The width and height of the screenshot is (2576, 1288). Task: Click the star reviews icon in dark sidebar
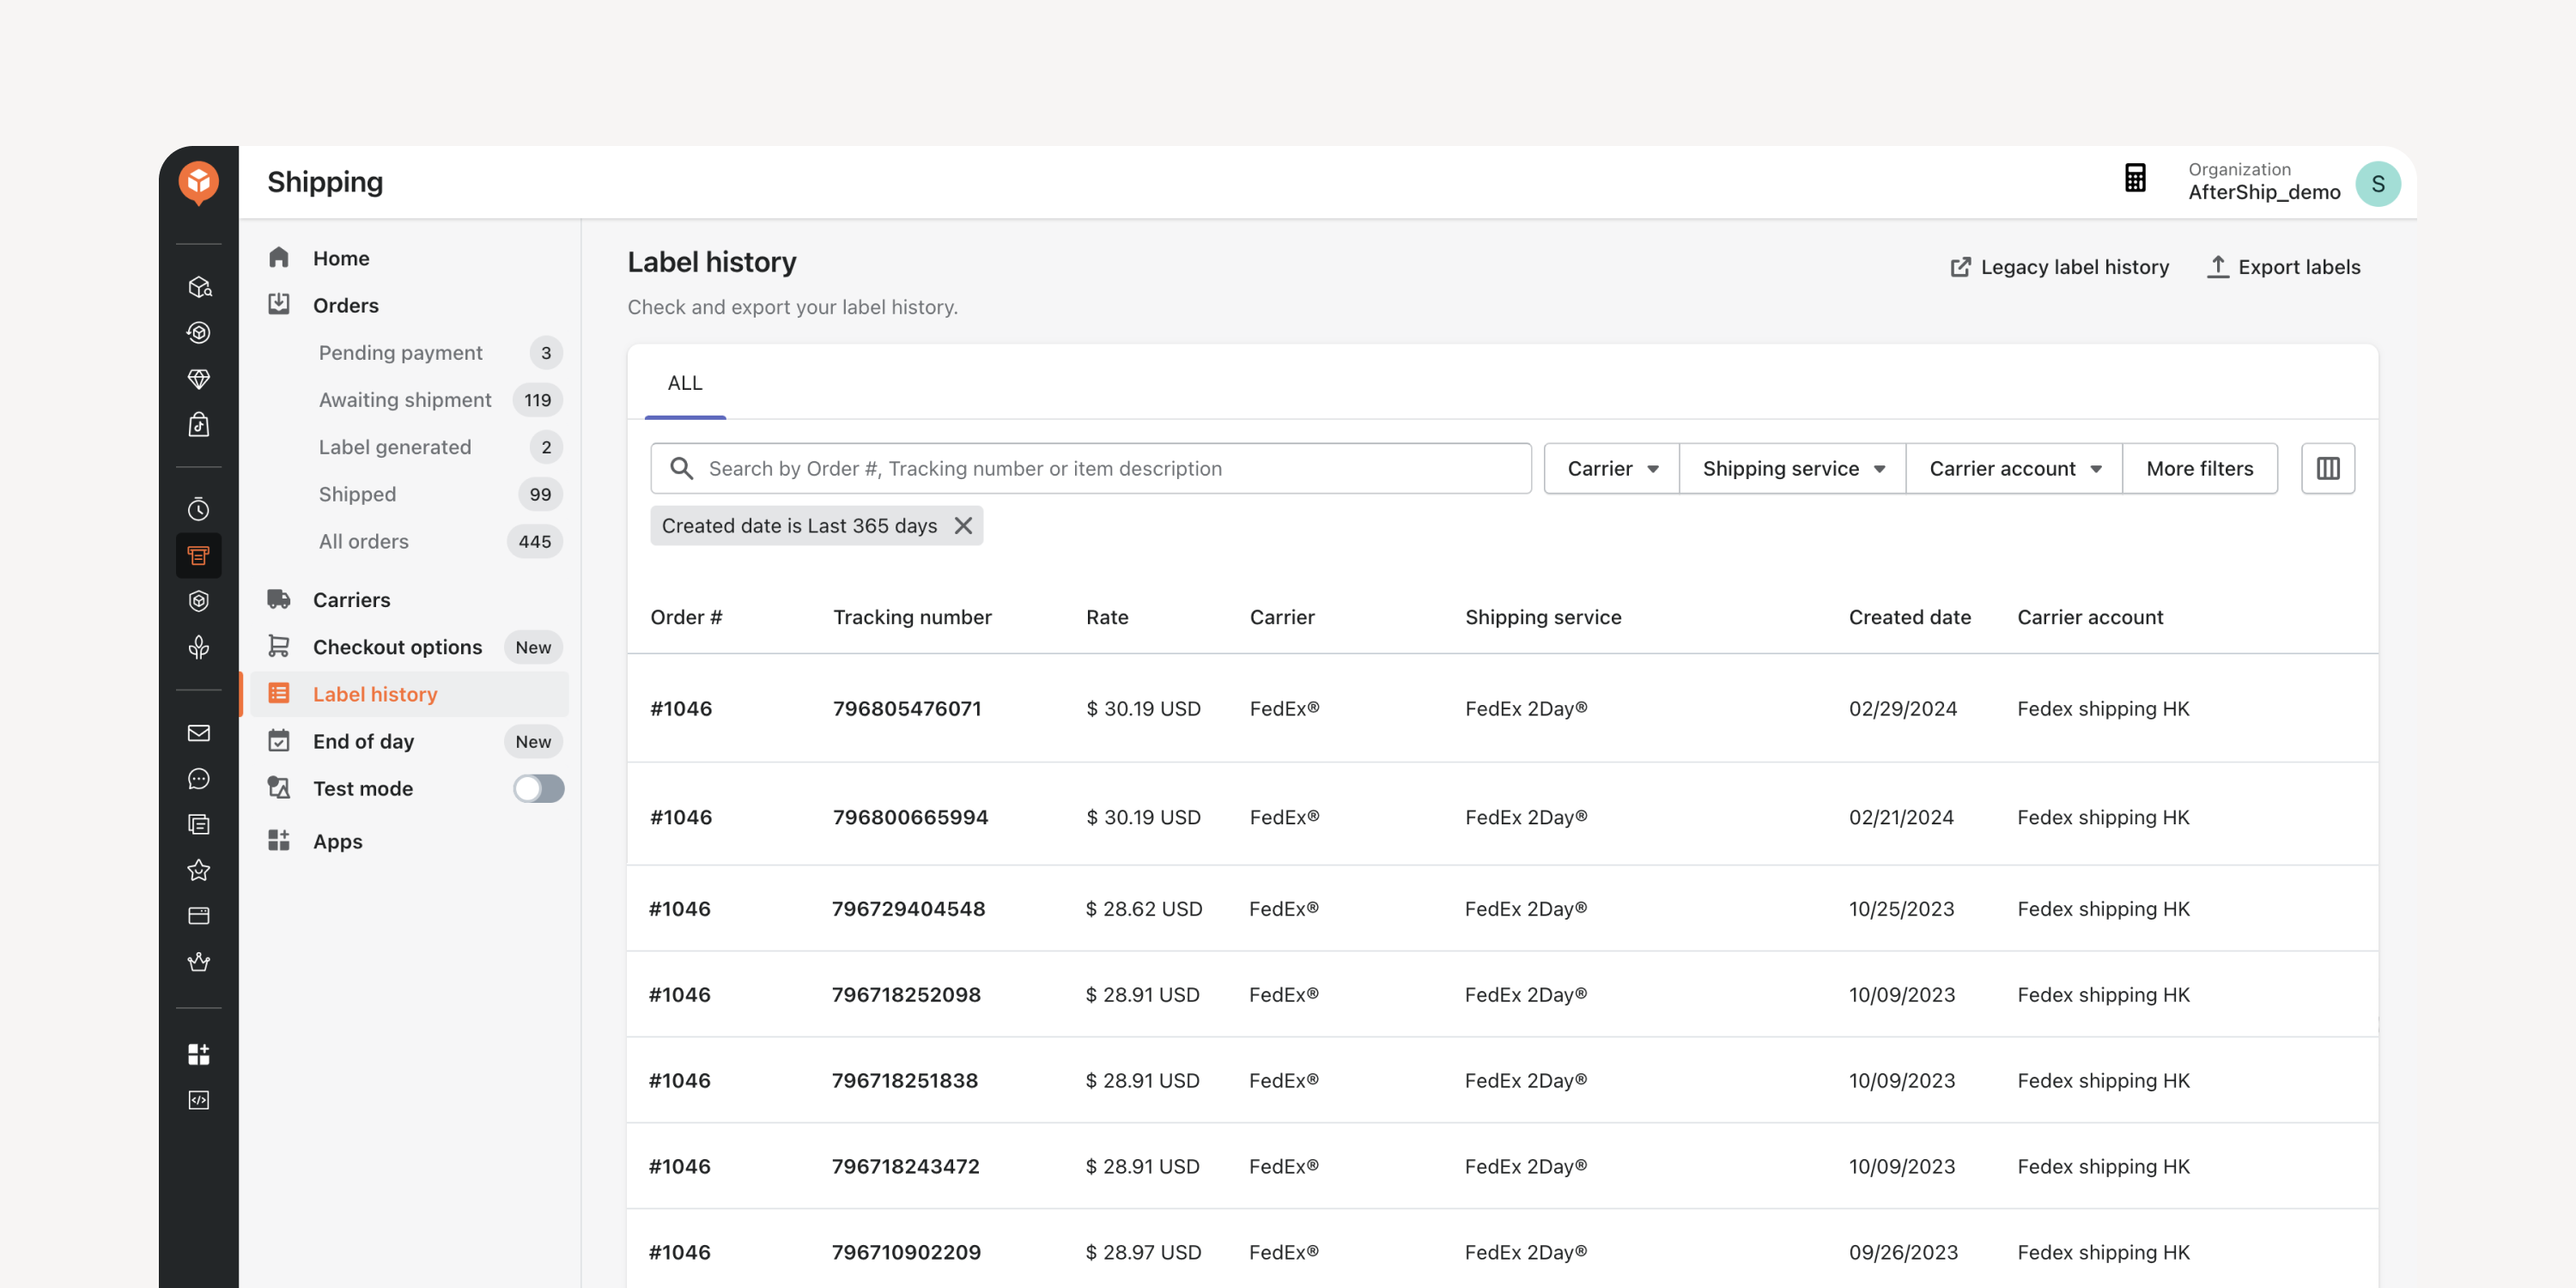[x=198, y=870]
